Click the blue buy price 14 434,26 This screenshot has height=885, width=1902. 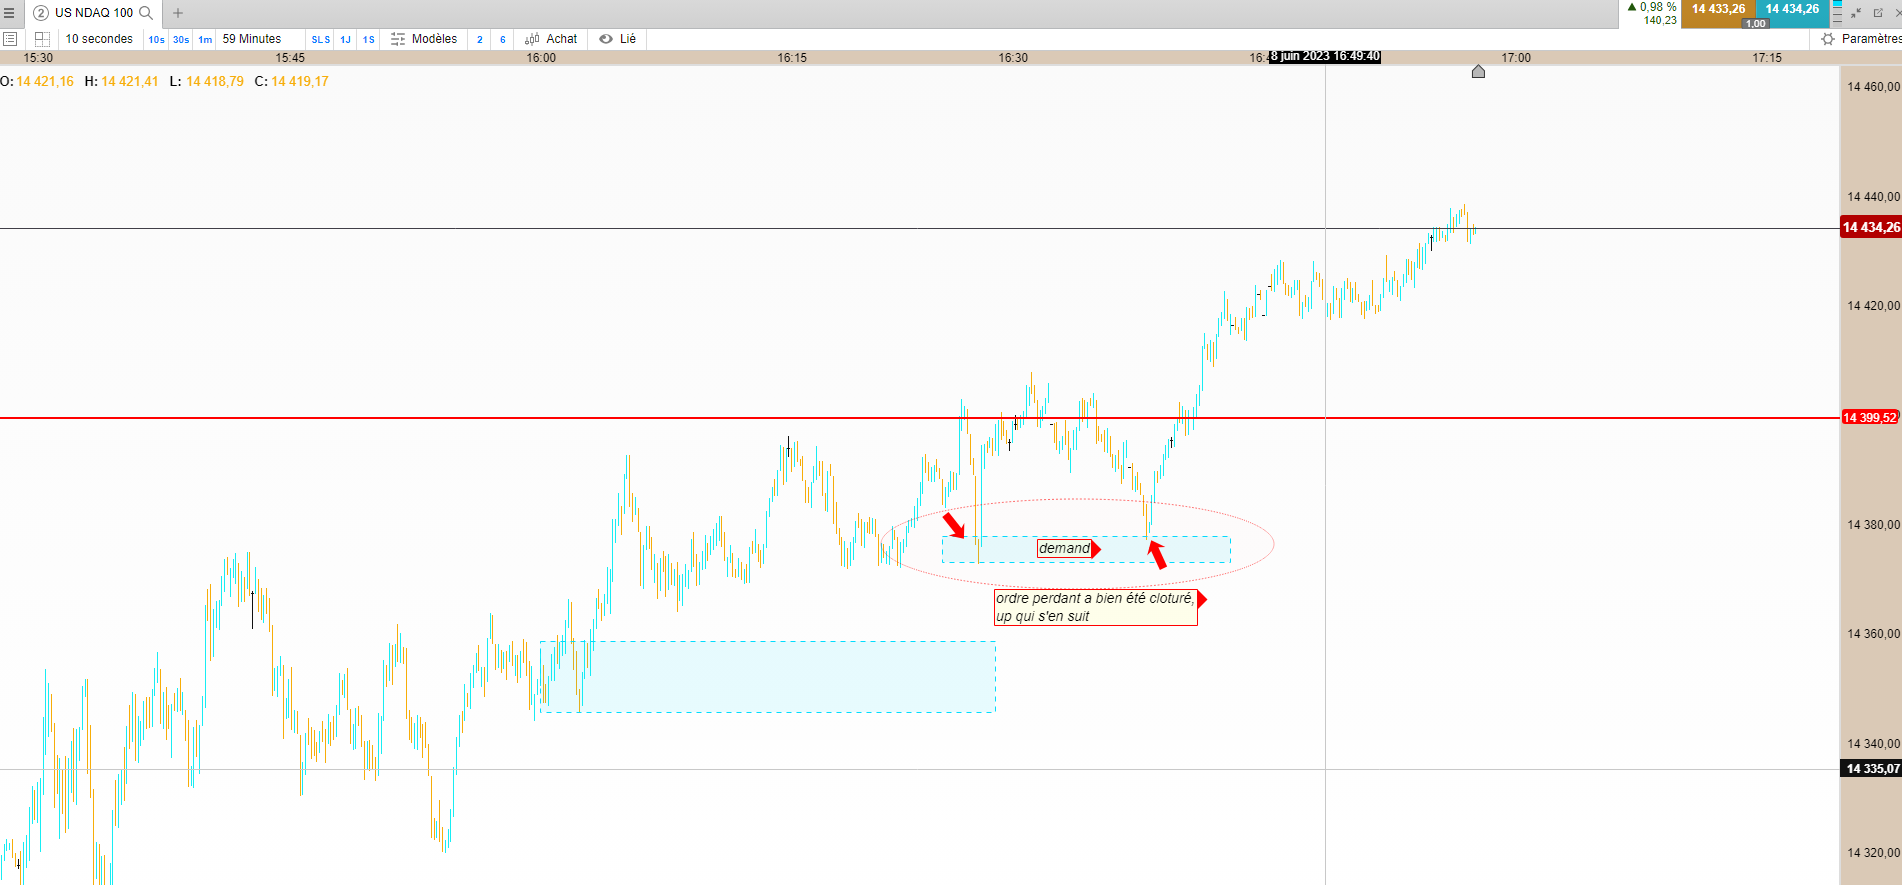coord(1792,9)
